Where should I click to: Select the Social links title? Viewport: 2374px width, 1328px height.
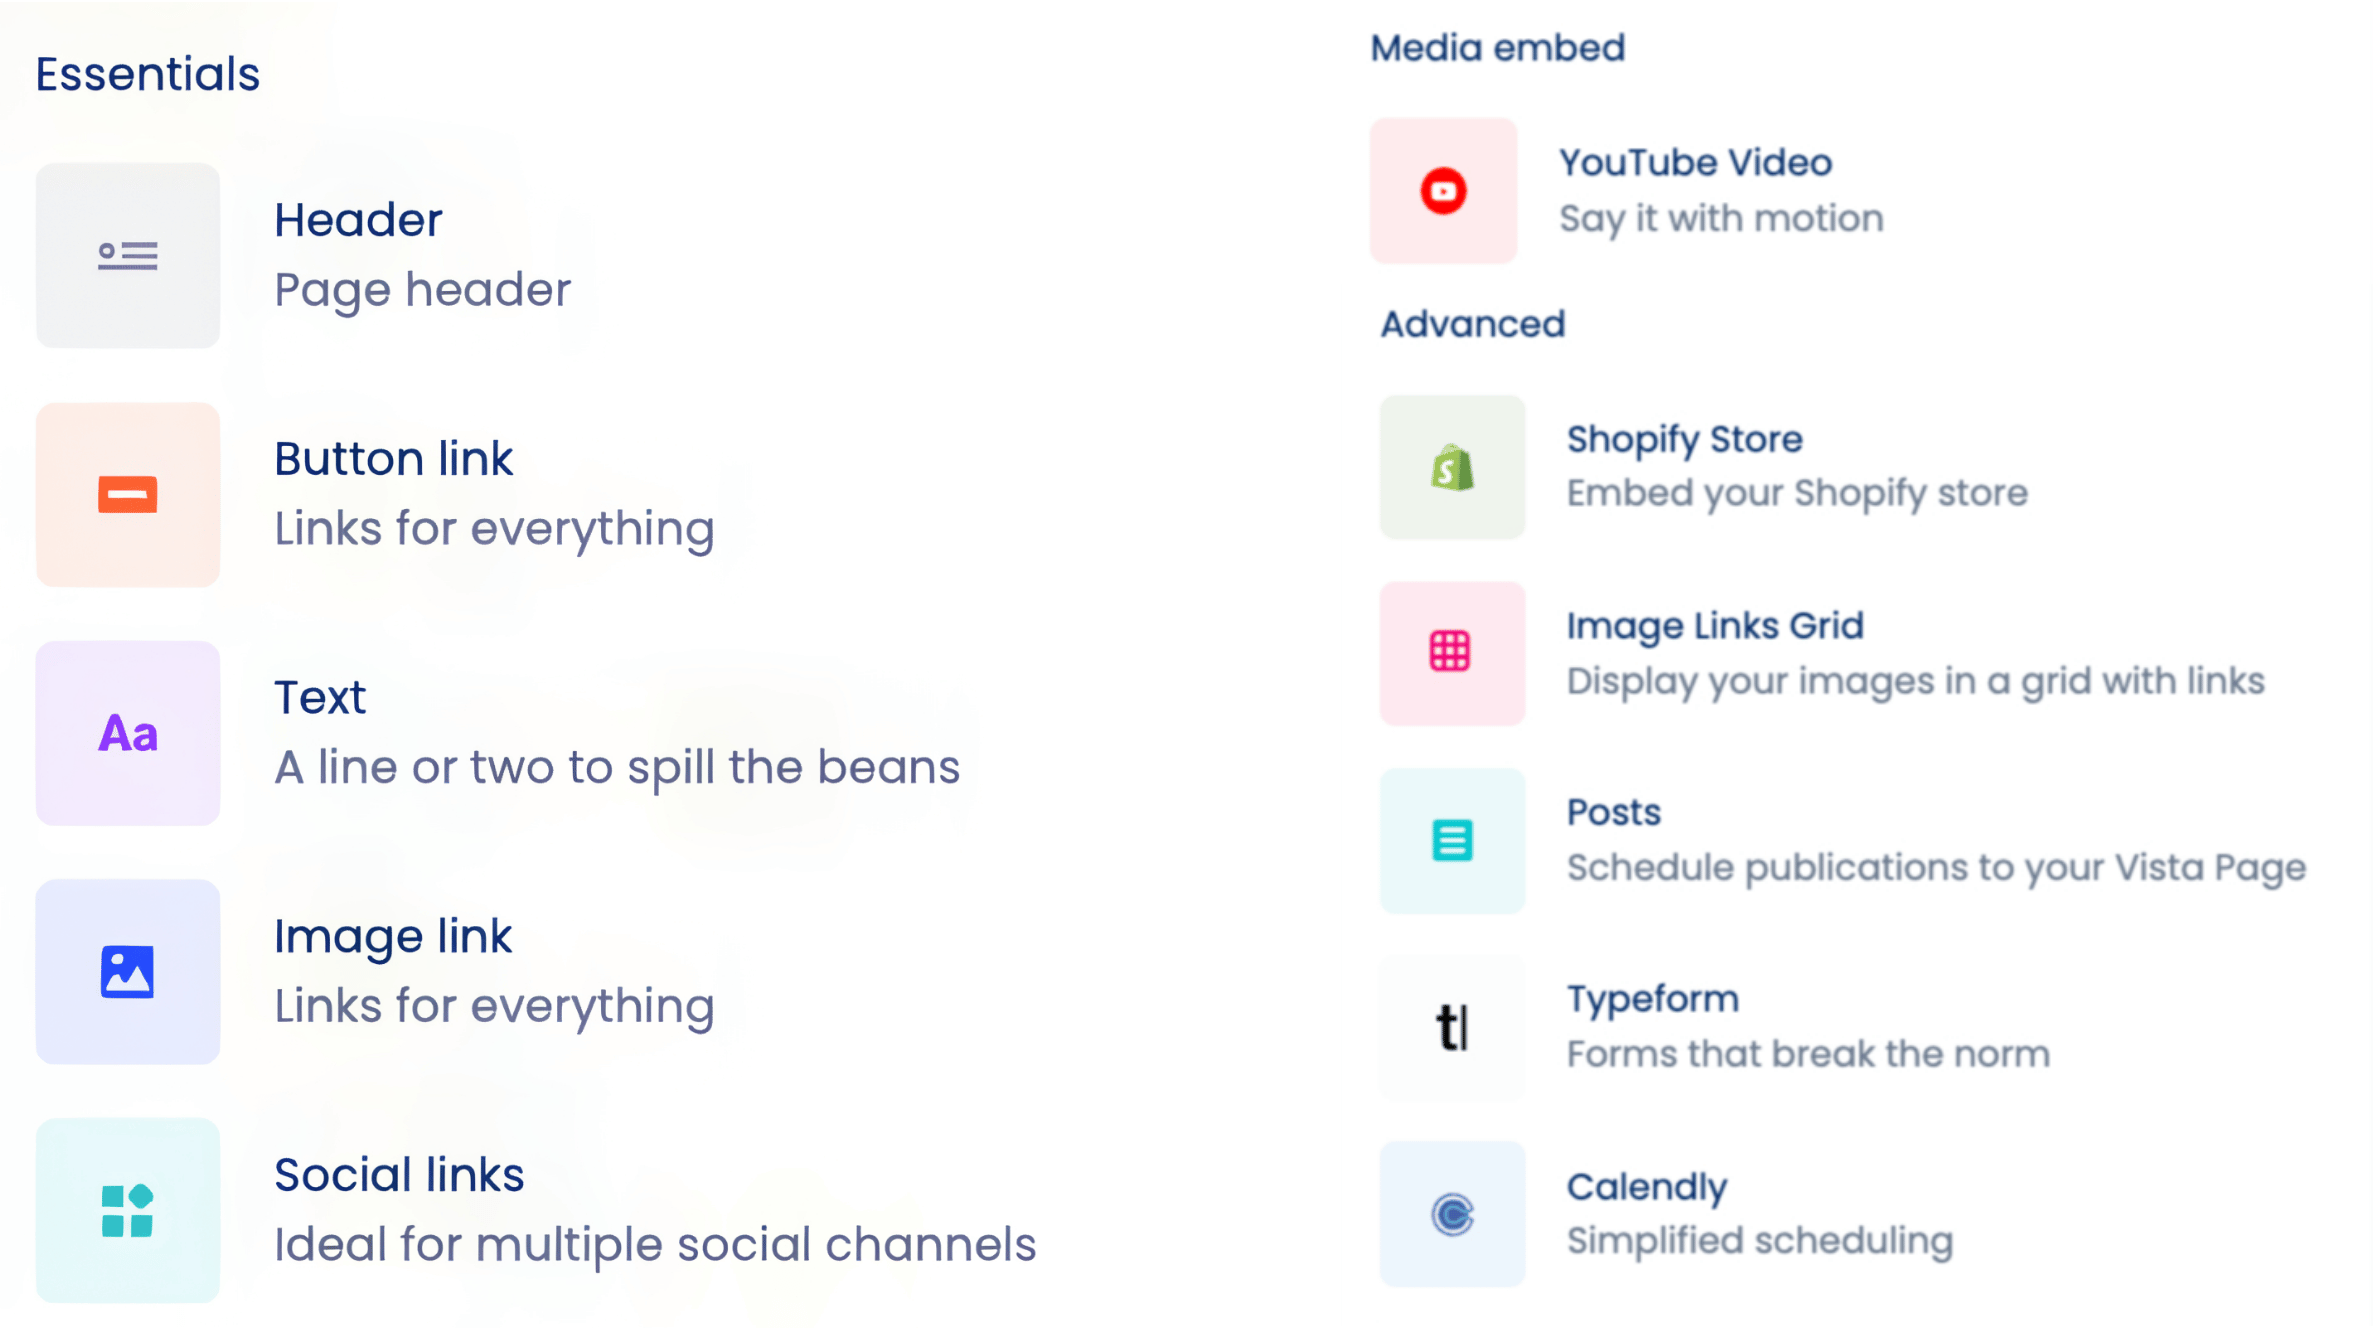pyautogui.click(x=399, y=1175)
